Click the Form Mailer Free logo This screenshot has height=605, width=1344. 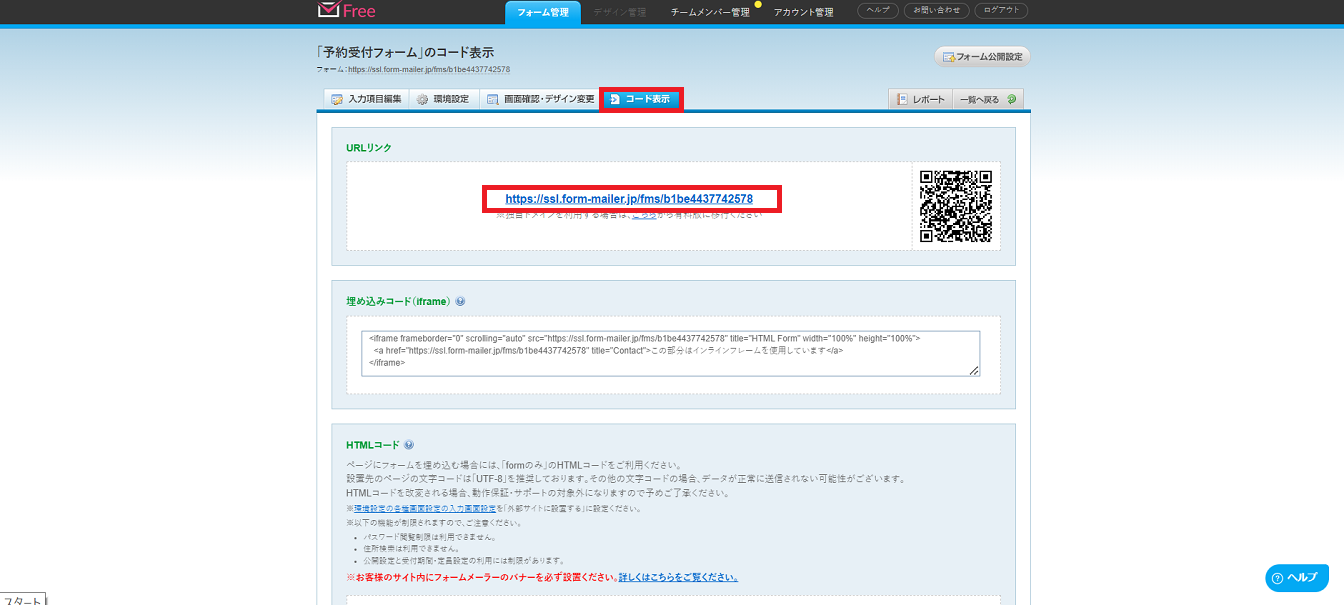[346, 11]
